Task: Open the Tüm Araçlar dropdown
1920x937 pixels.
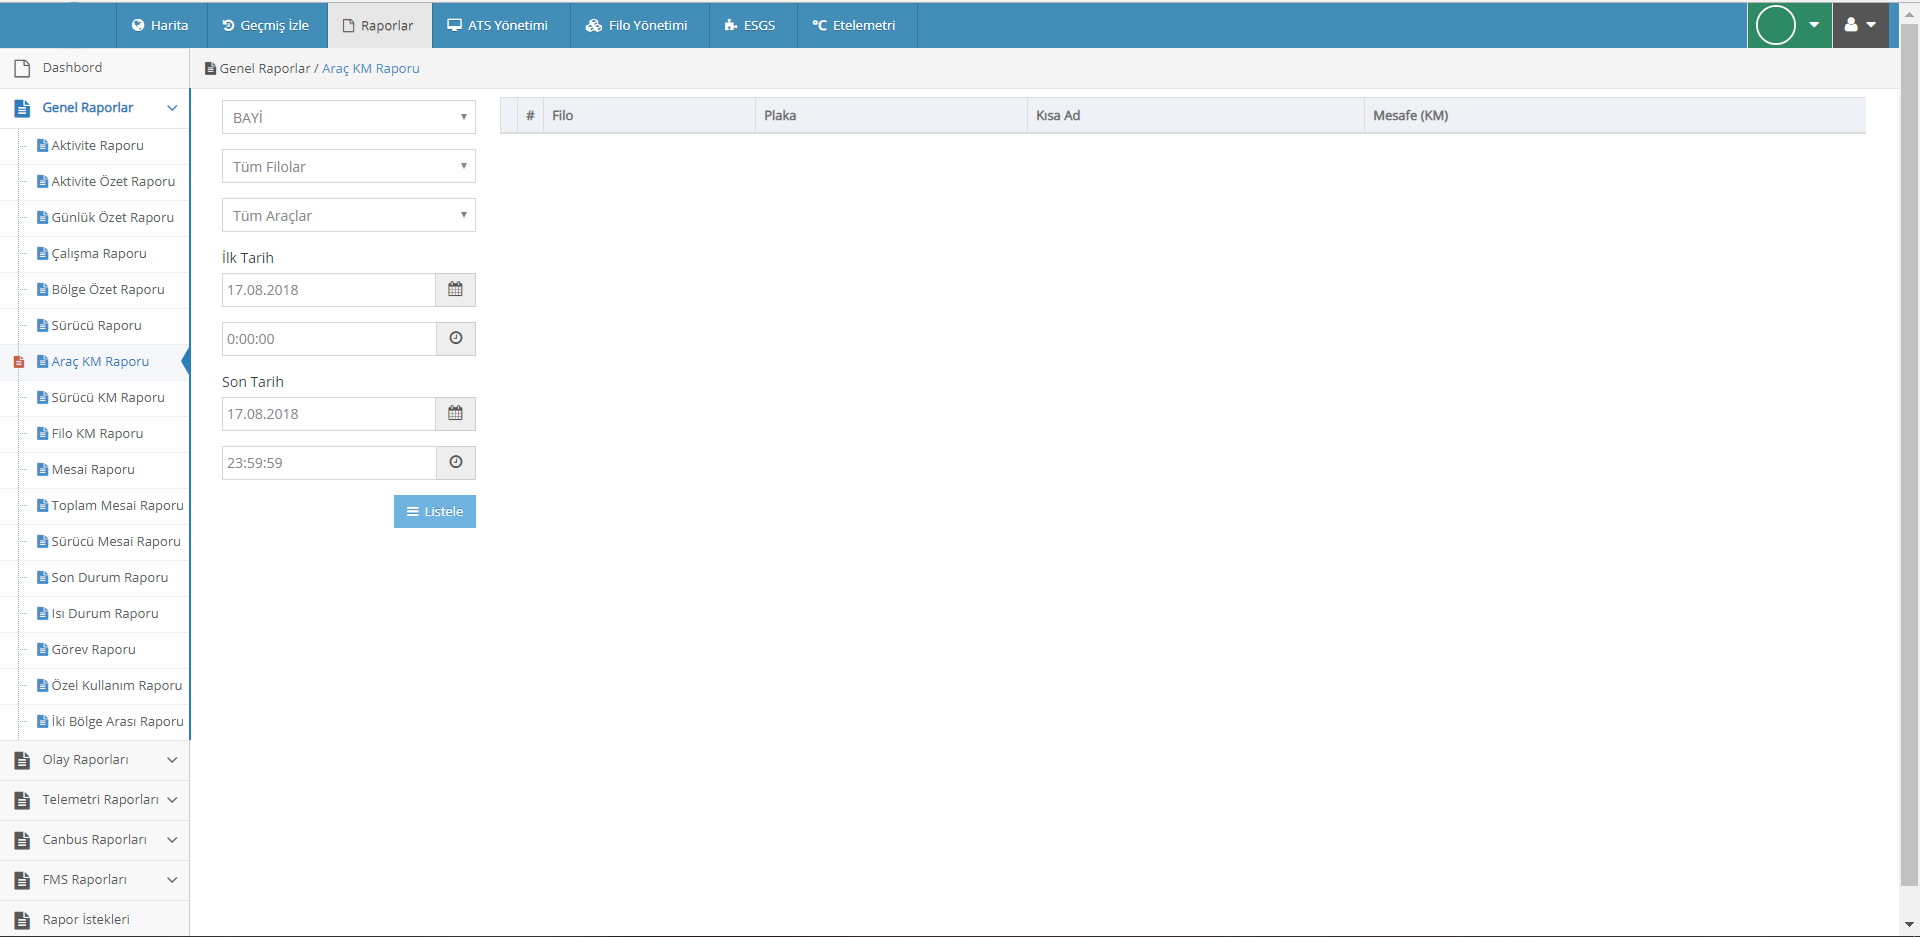Action: coord(349,215)
